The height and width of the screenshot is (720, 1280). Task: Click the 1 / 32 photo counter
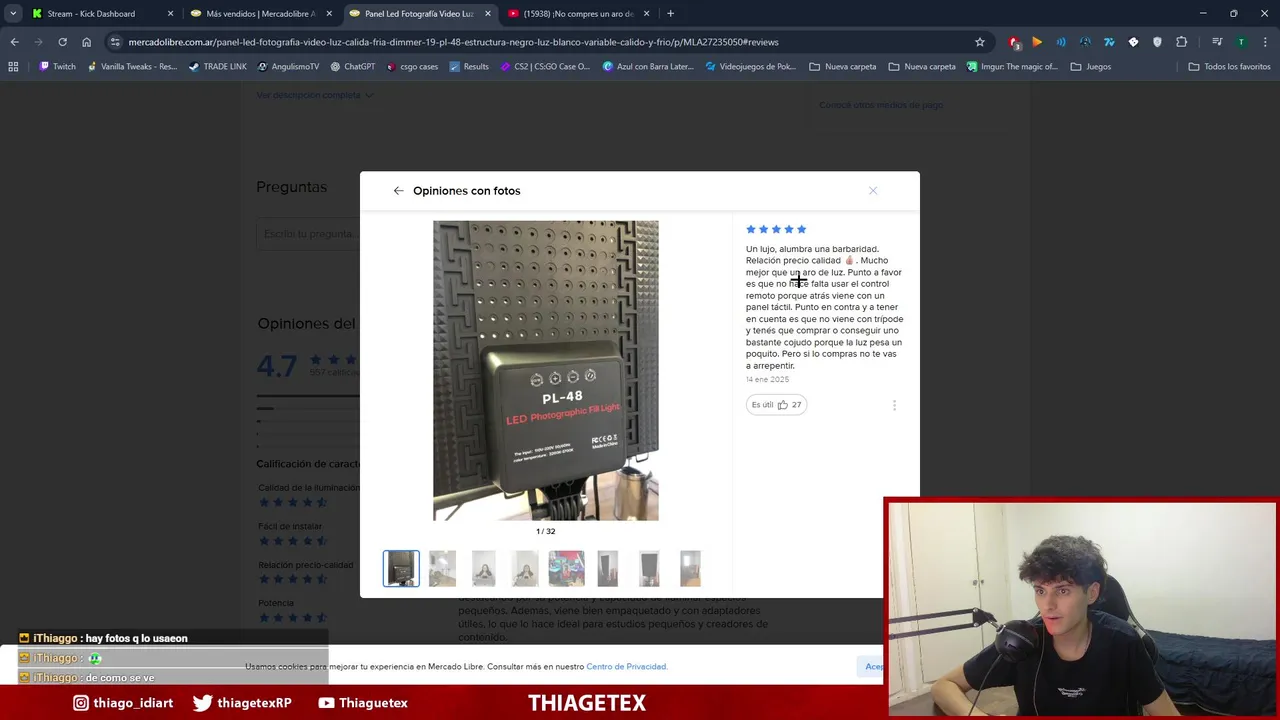tap(545, 531)
